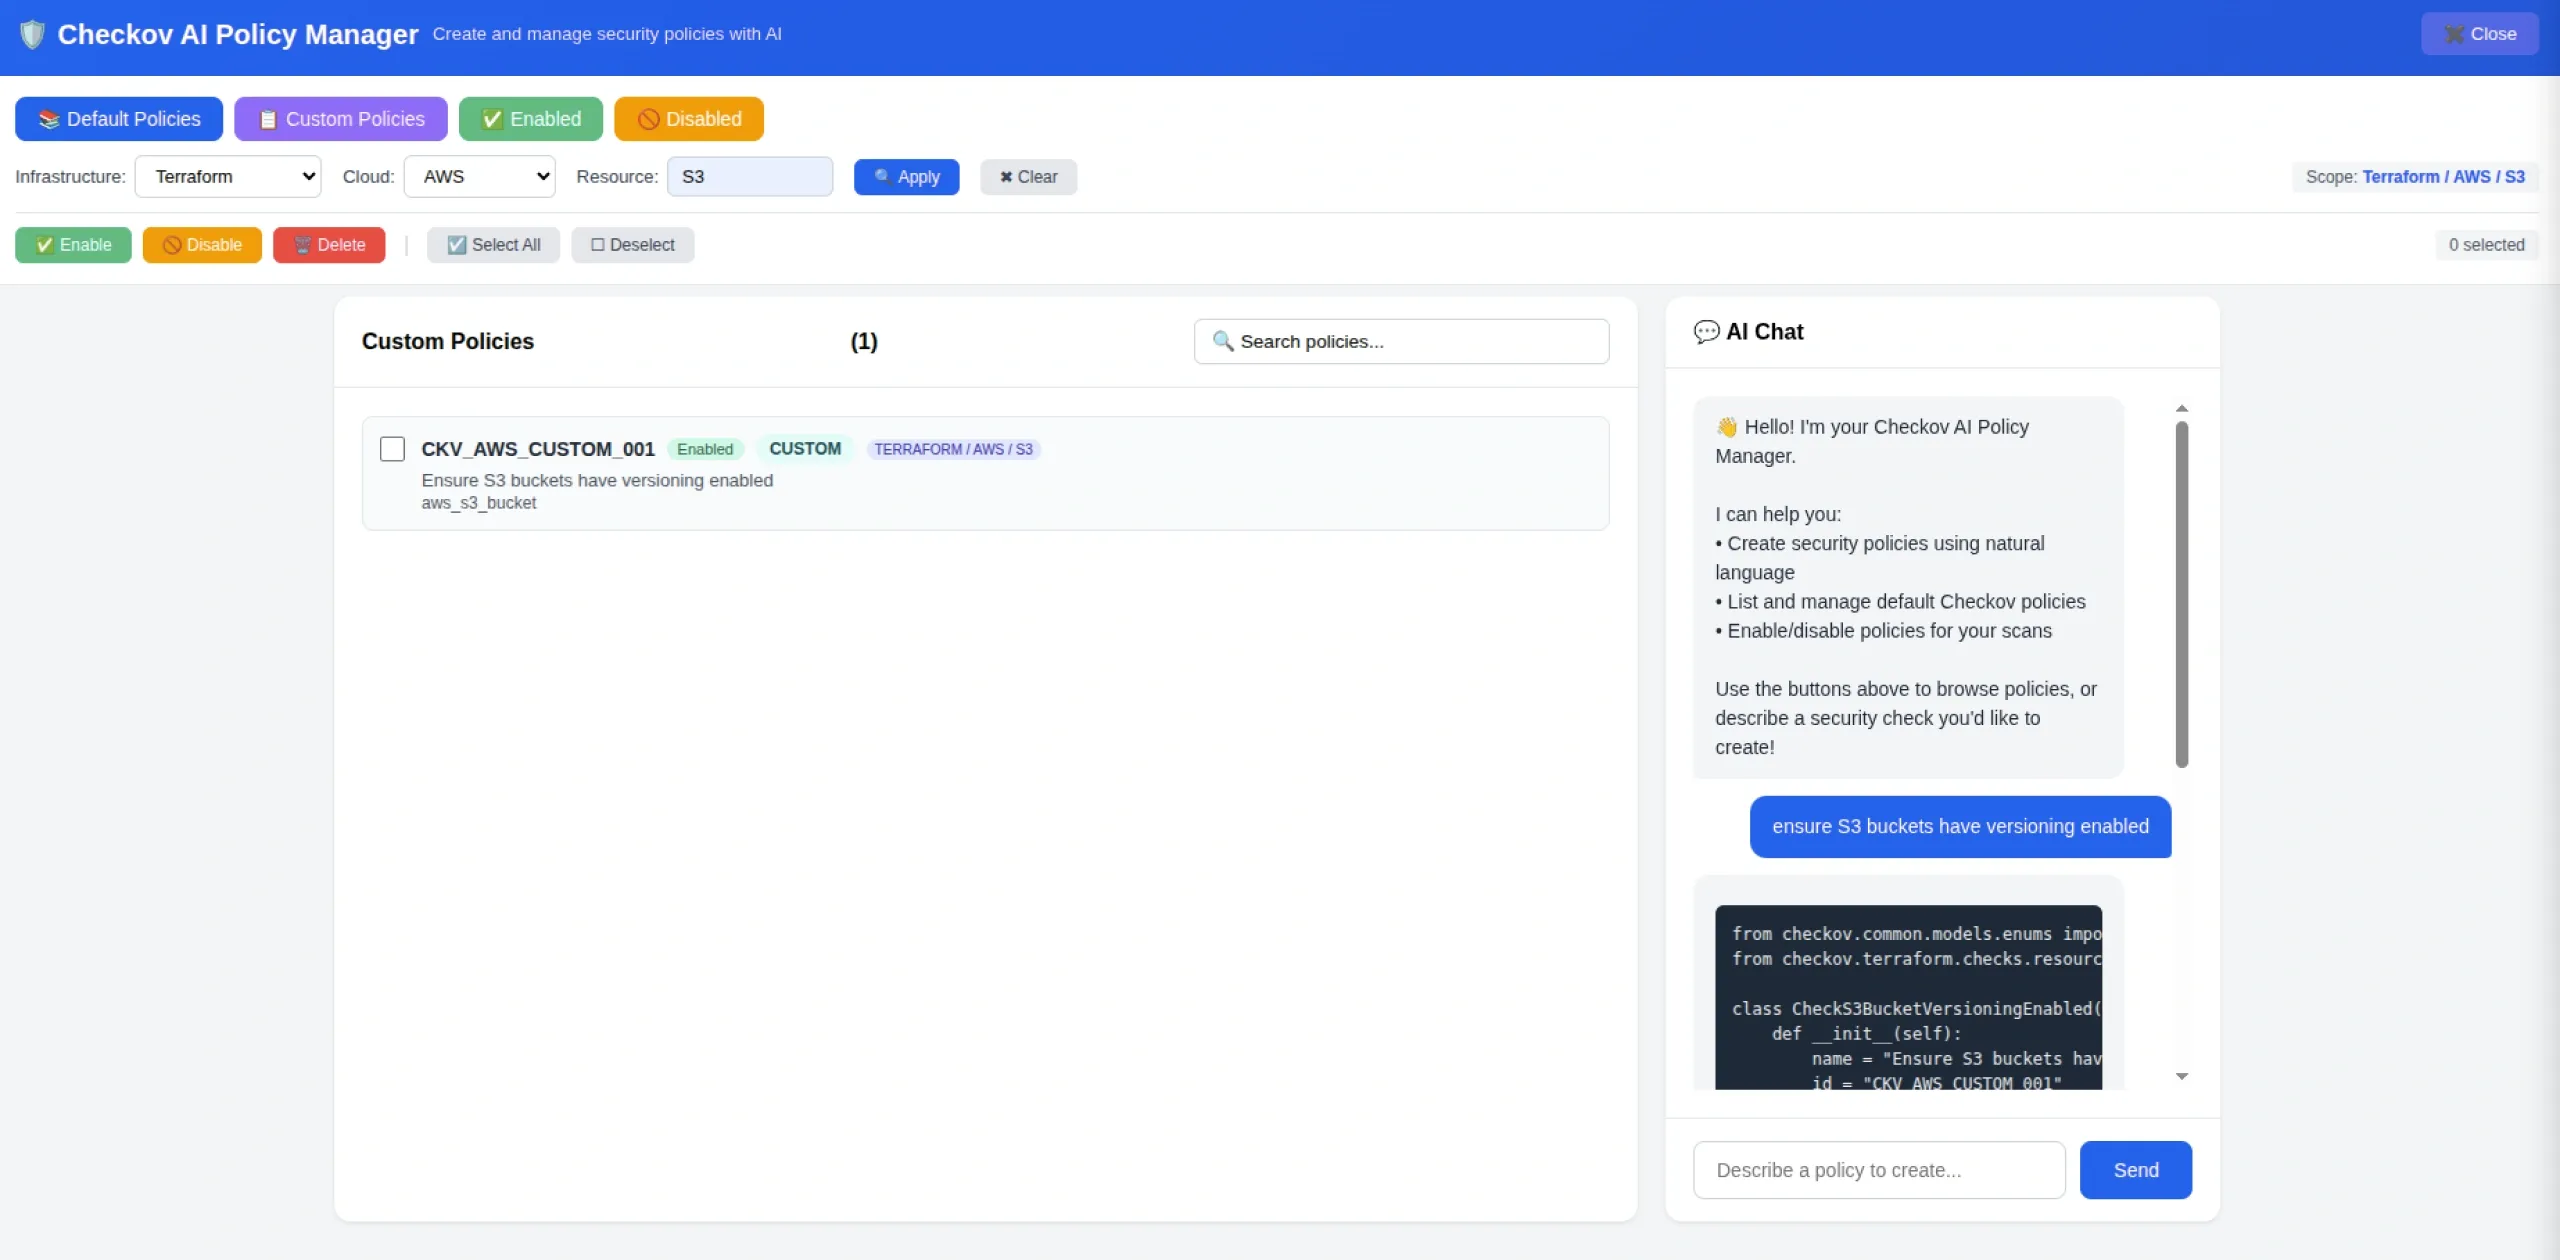This screenshot has width=2560, height=1260.
Task: Open the Cloud AWS dropdown
Action: (479, 176)
